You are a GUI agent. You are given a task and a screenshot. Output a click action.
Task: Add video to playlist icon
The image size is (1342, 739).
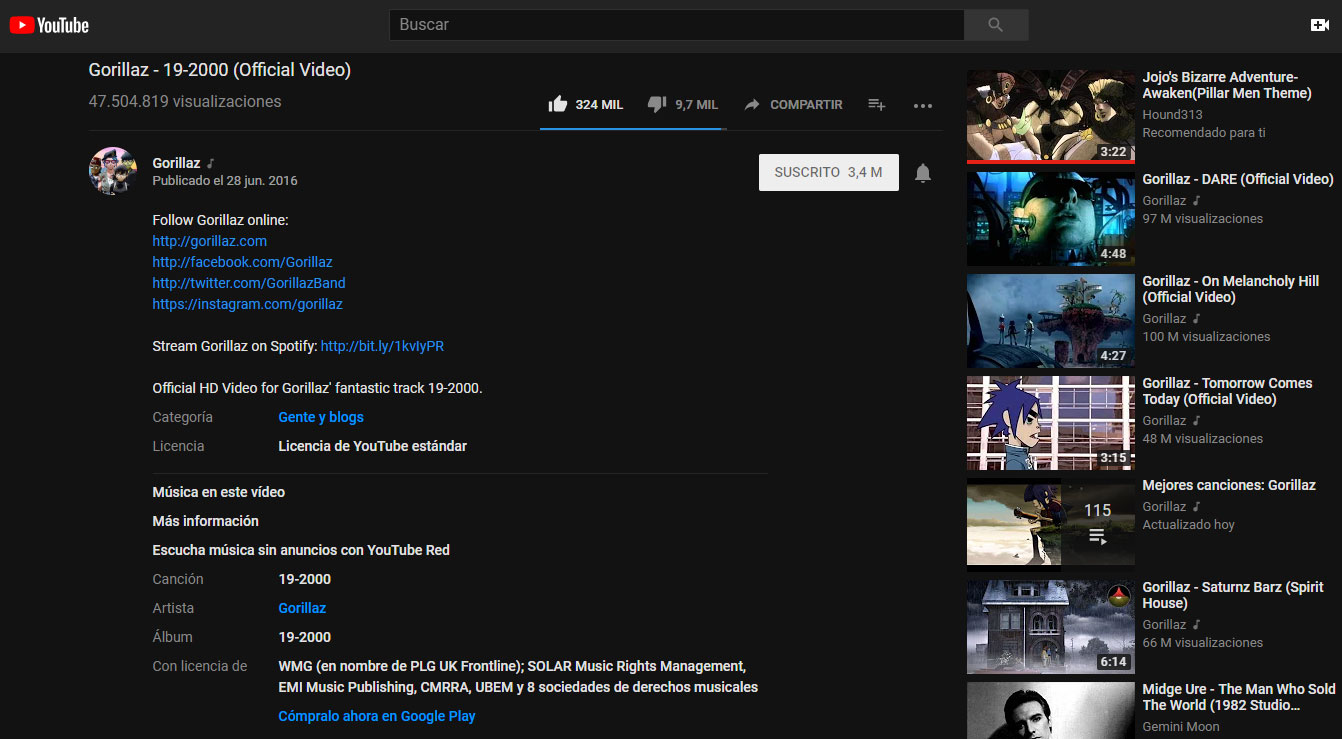tap(876, 104)
